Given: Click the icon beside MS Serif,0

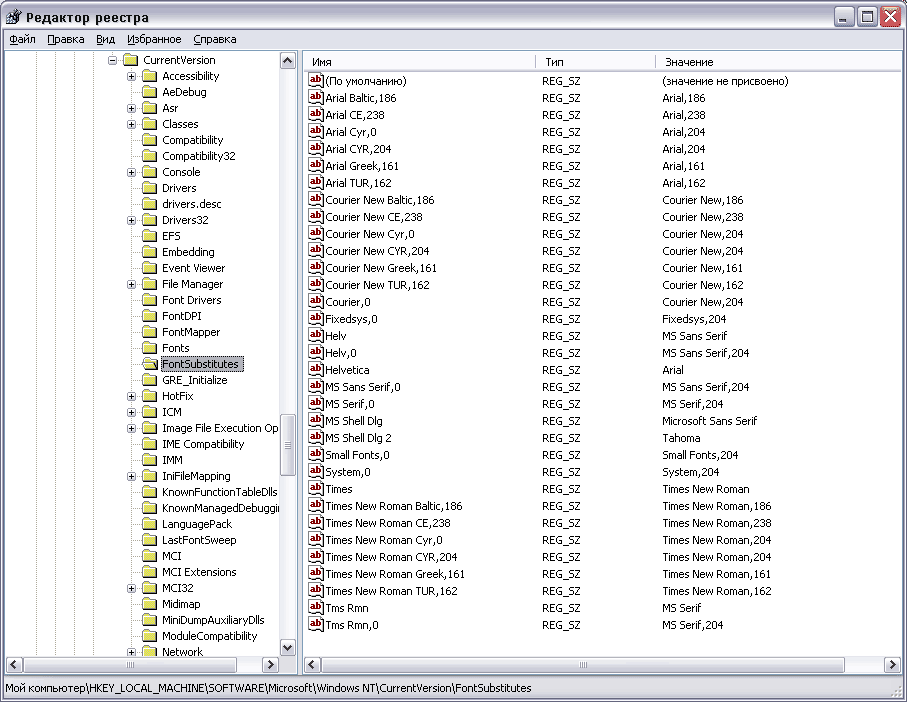Looking at the screenshot, I should (315, 403).
